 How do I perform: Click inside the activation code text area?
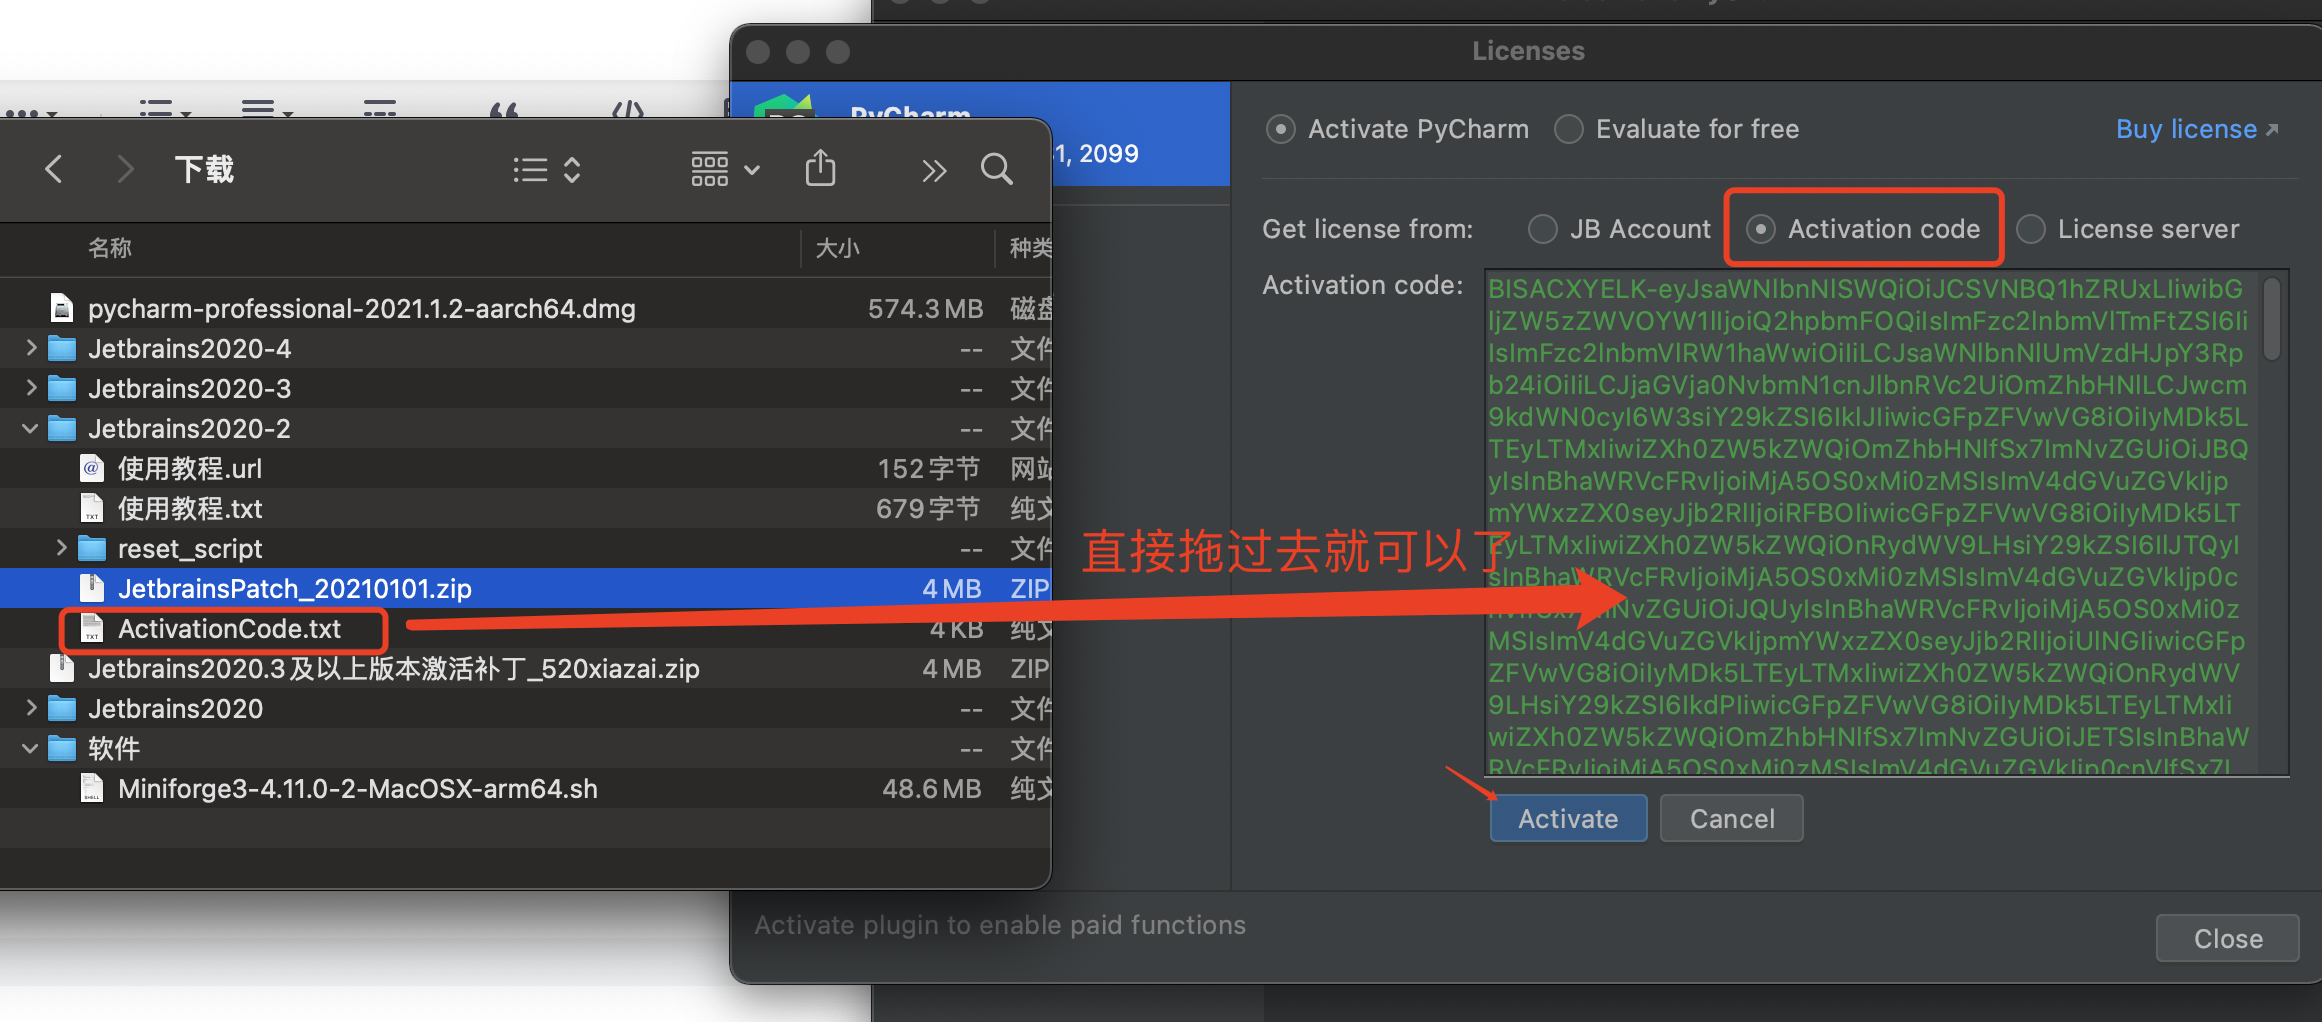click(1880, 520)
